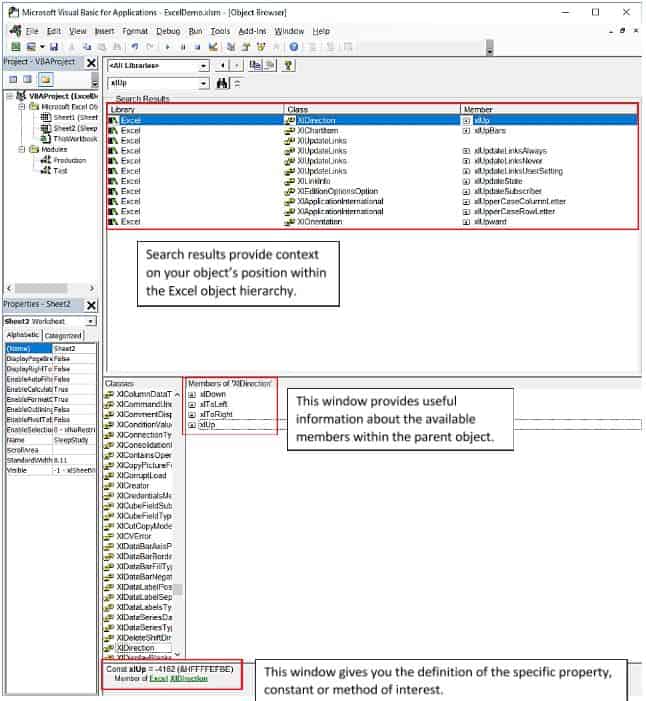Click the Reset stop icon

[x=197, y=46]
